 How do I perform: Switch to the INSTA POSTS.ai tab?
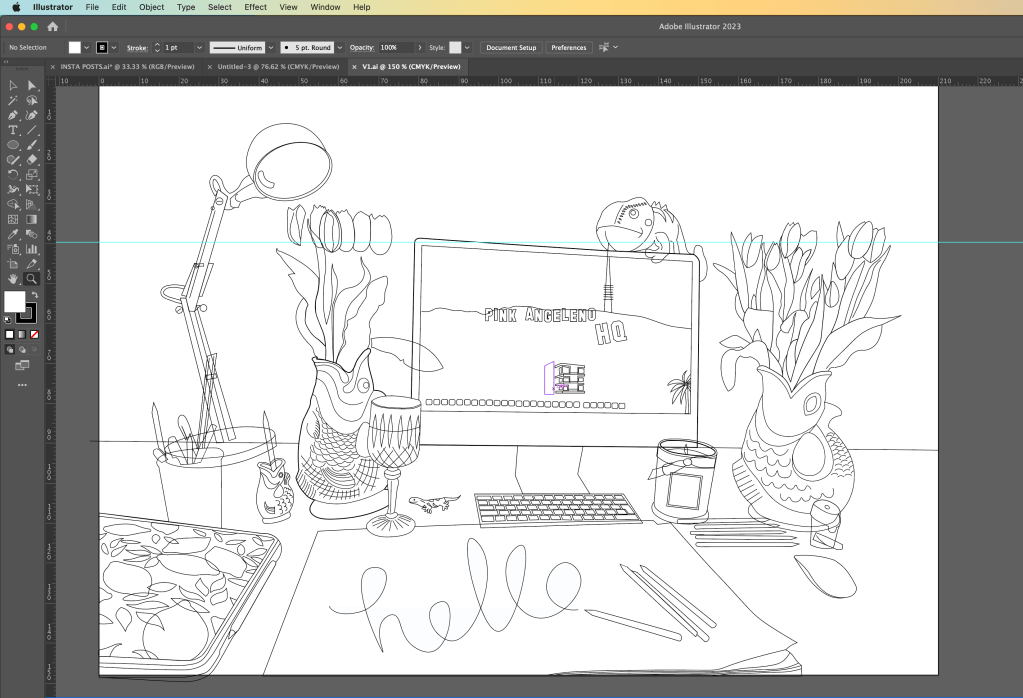(124, 66)
